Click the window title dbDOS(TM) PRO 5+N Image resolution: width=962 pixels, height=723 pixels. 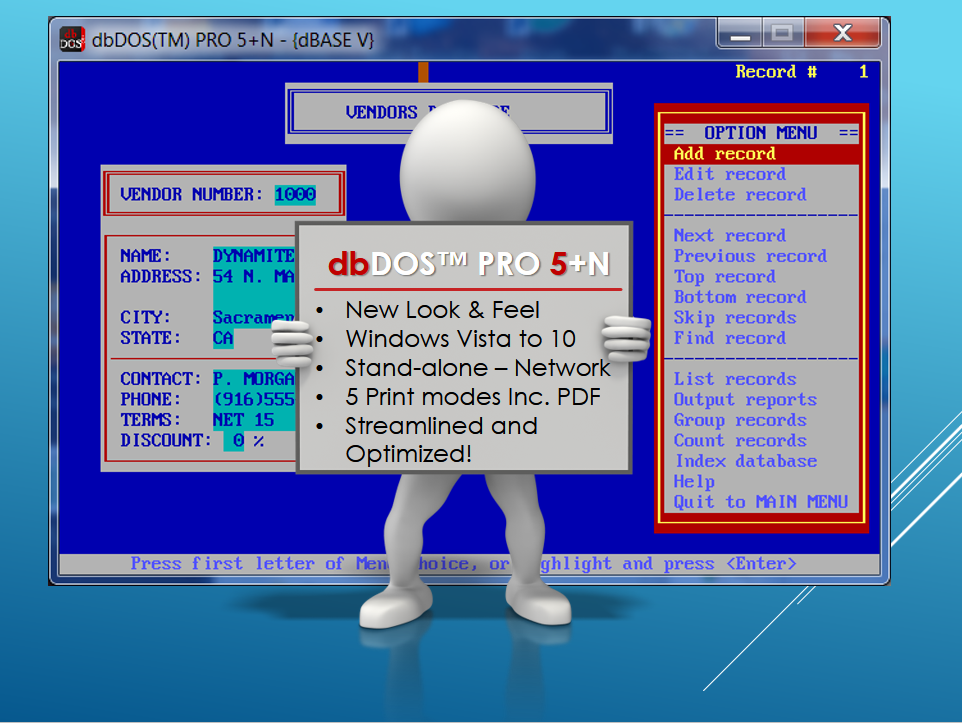tap(233, 40)
